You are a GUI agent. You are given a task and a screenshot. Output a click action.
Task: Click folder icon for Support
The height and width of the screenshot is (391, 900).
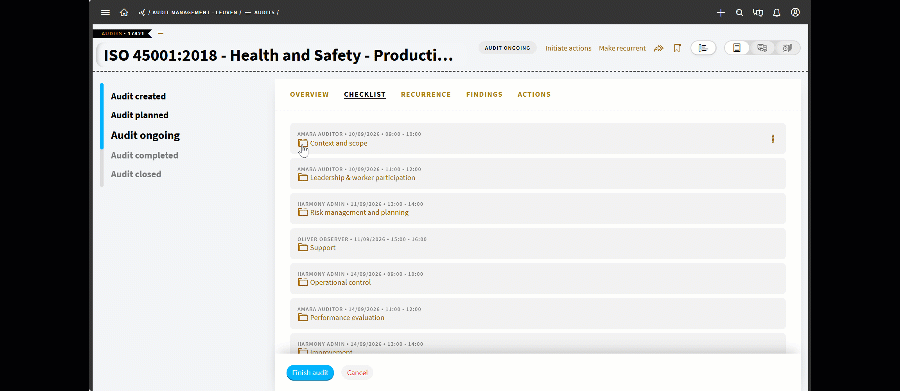pos(303,247)
